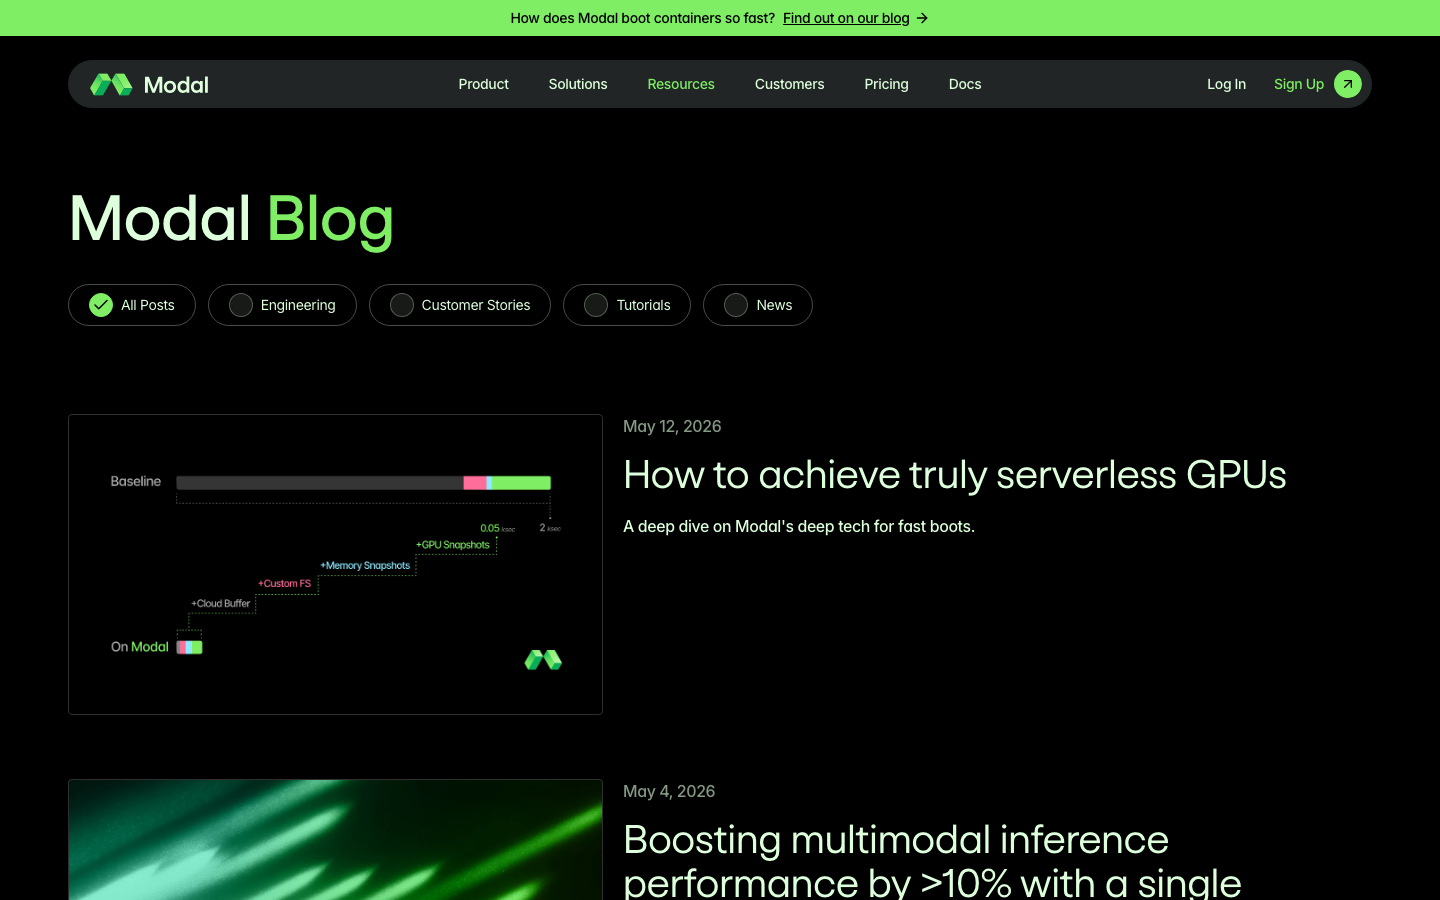Follow the 'Find out on our blog' link

click(x=846, y=18)
